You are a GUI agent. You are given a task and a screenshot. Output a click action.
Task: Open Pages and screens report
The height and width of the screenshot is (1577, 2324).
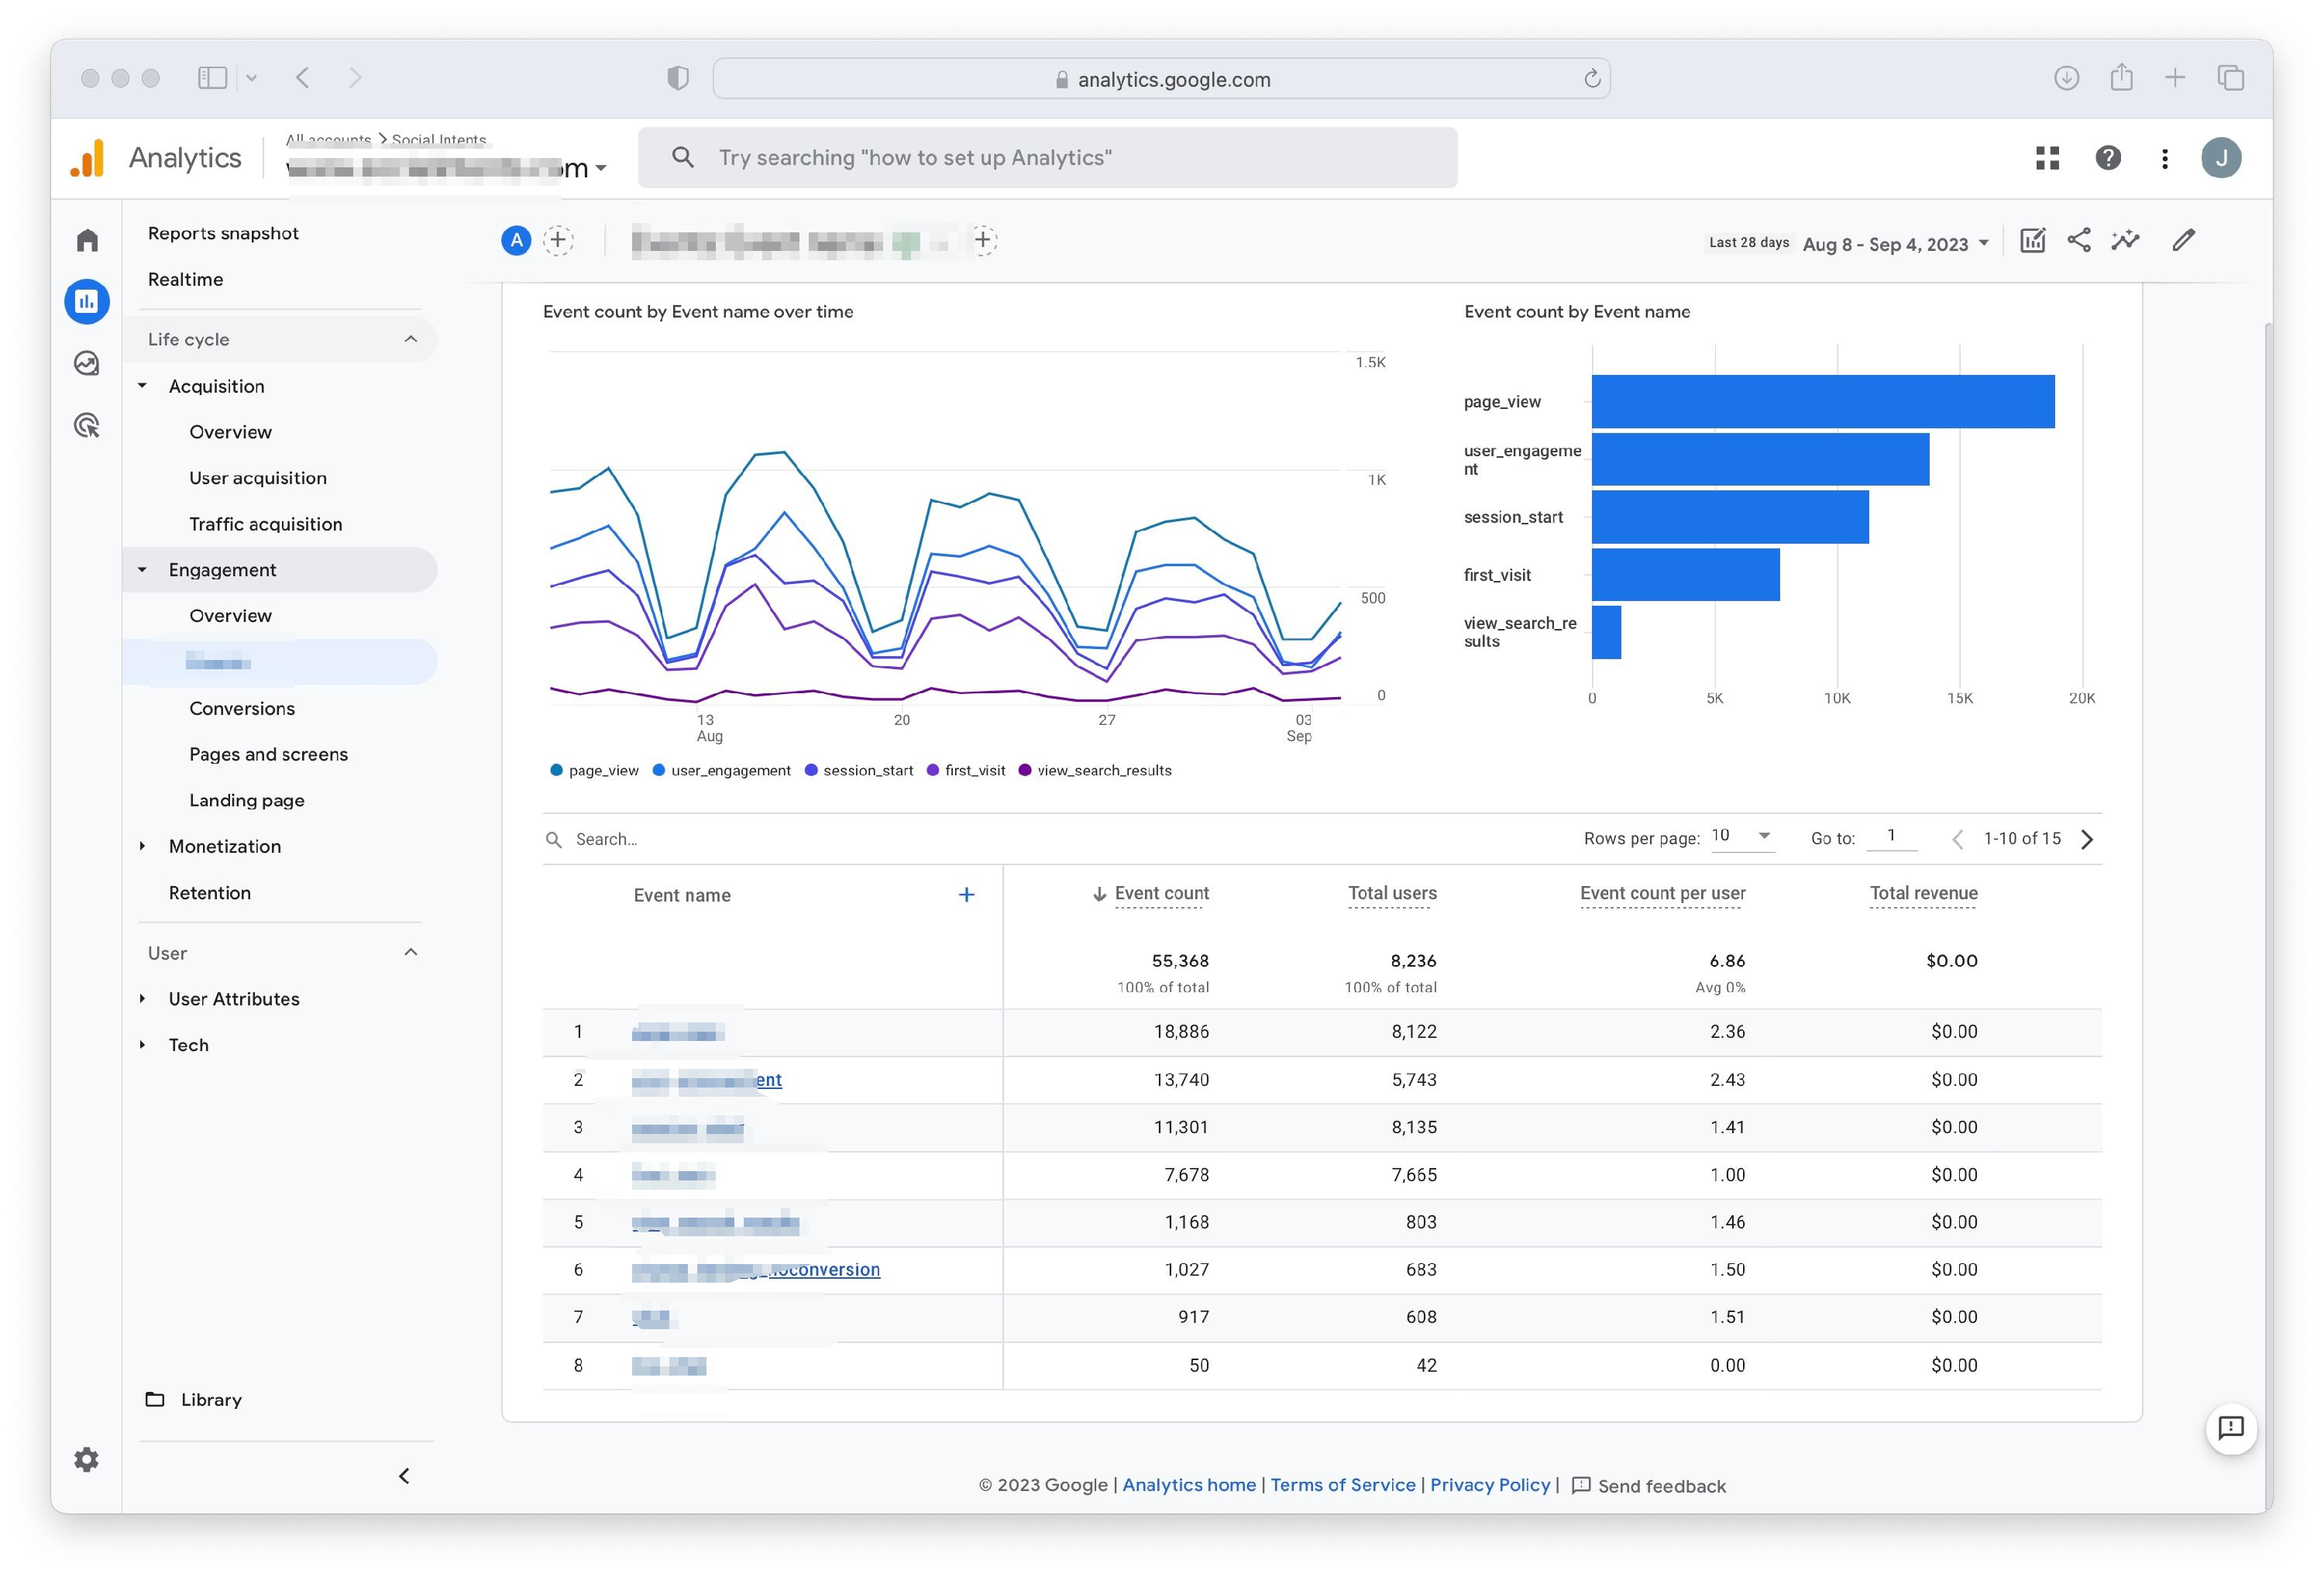tap(268, 754)
